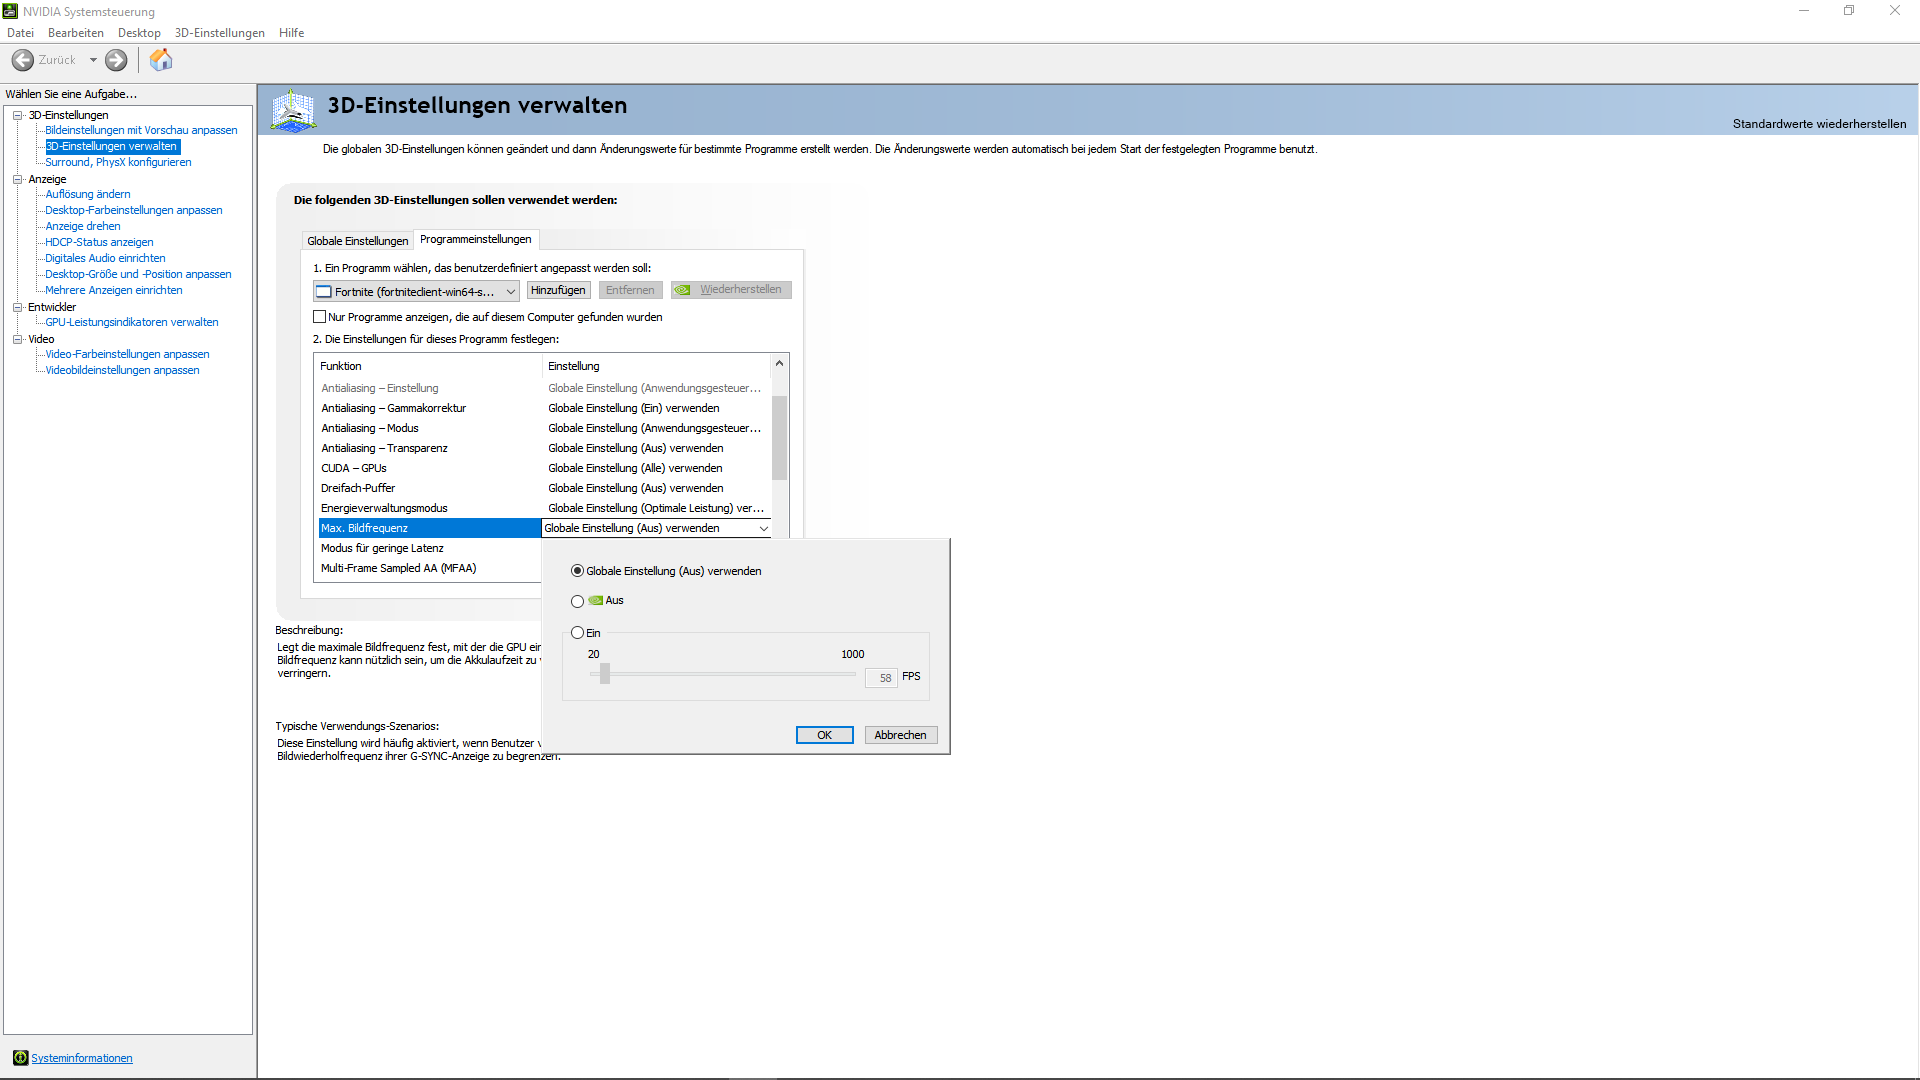Switch to Globale Einstellungen tab
Viewport: 1920px width, 1080px height.
click(357, 241)
